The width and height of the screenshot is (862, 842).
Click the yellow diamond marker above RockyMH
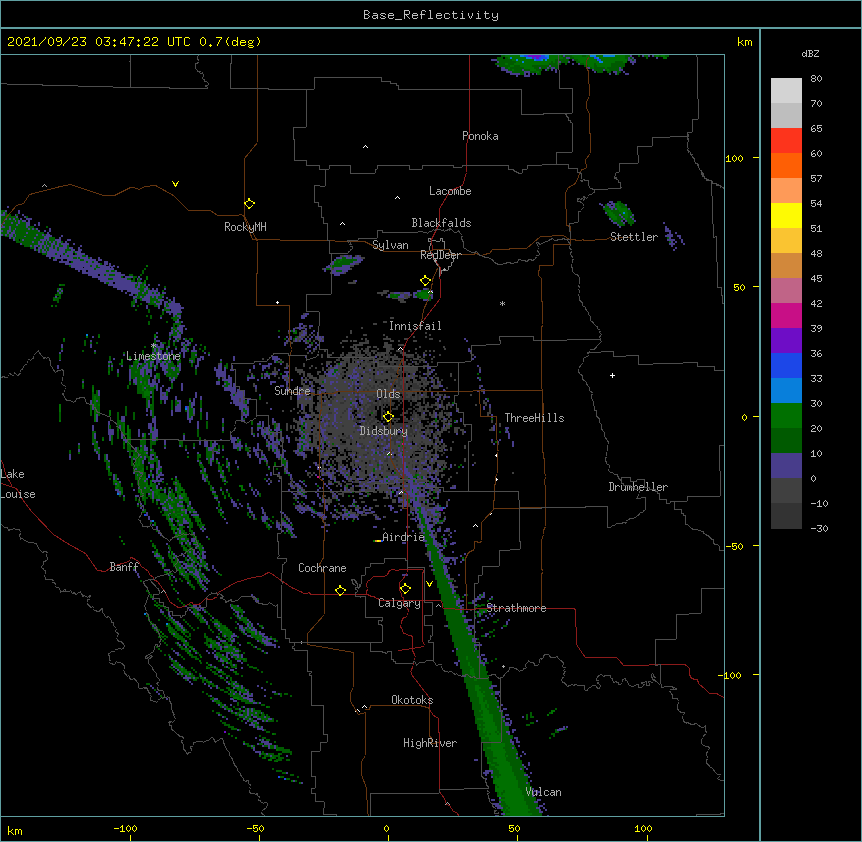coord(250,204)
